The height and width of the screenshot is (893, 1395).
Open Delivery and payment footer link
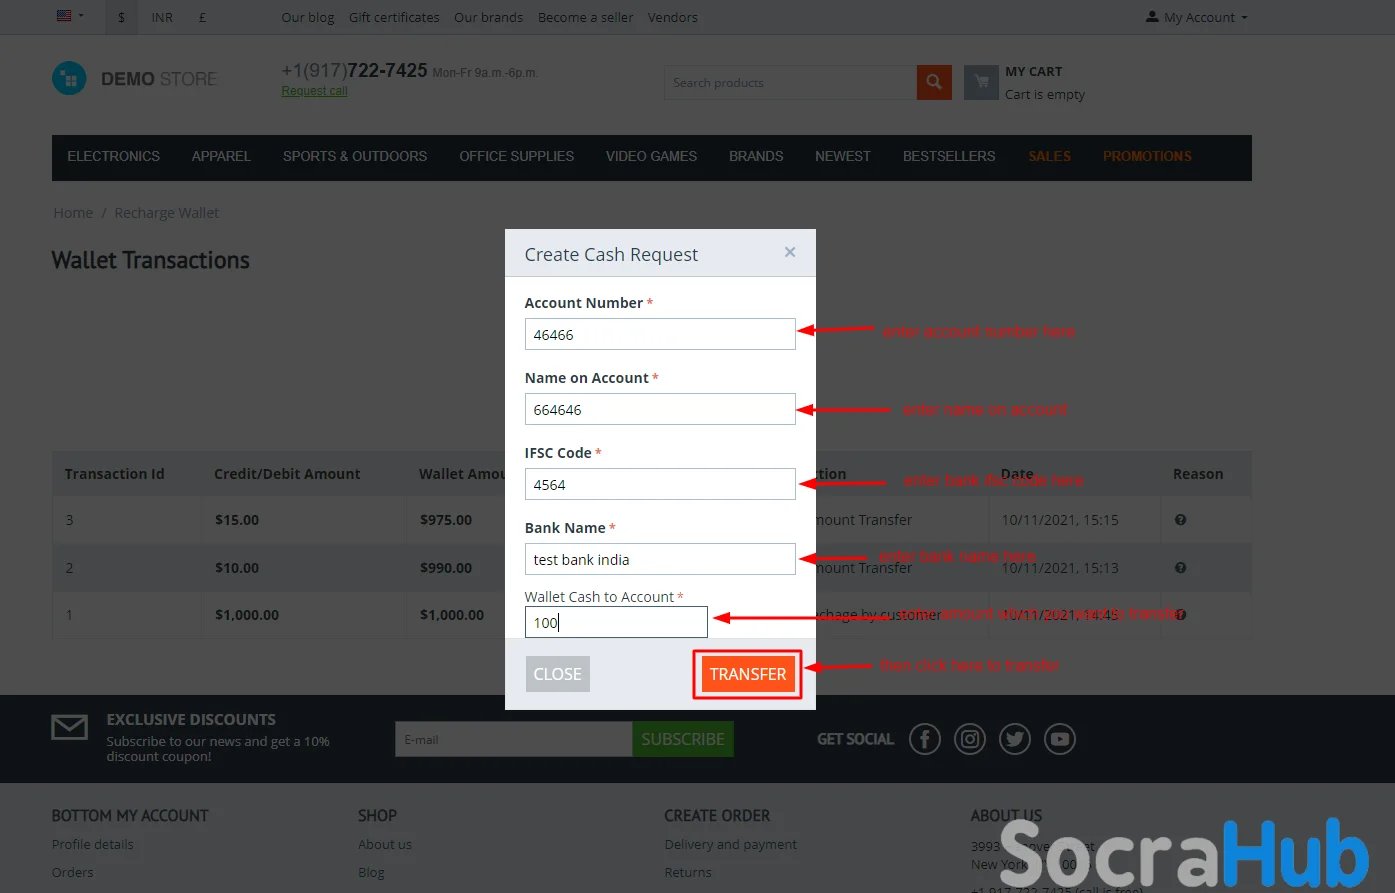(731, 845)
